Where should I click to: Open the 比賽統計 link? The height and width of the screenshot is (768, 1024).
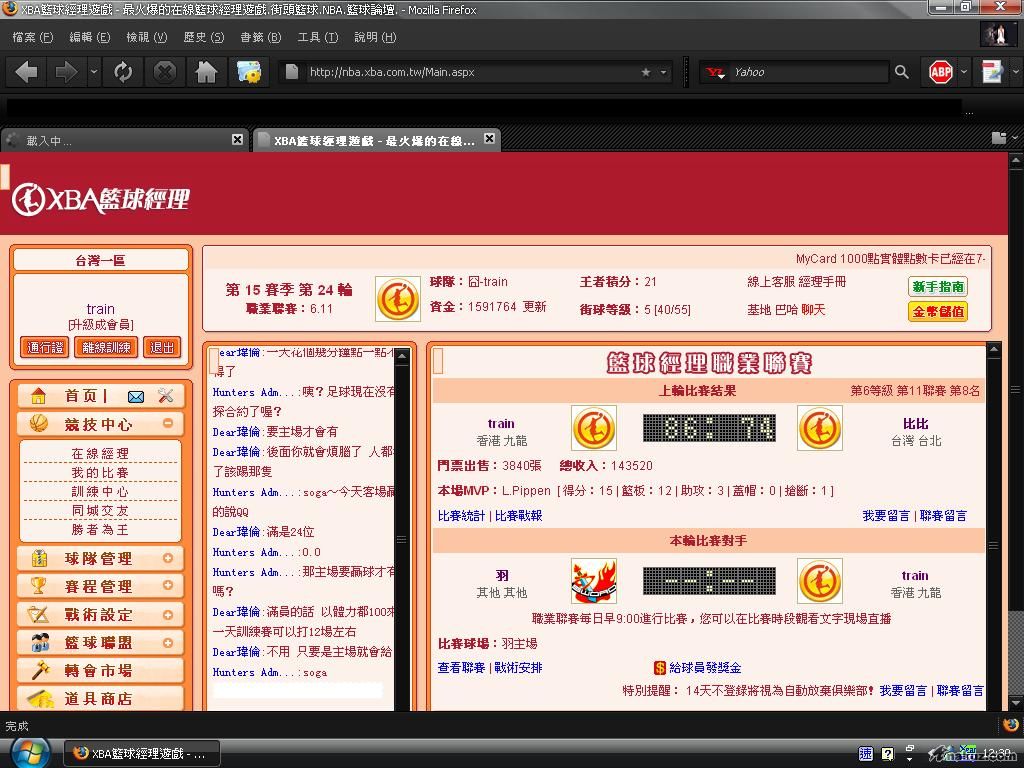click(461, 516)
